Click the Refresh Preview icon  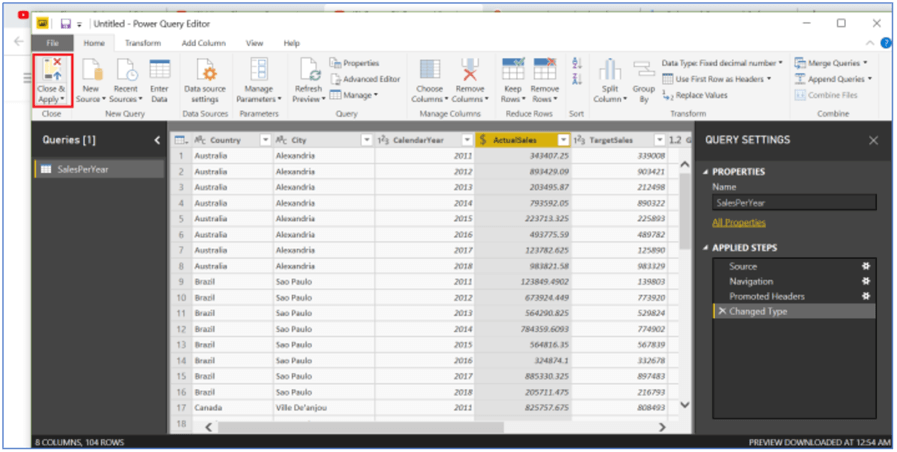click(x=308, y=72)
